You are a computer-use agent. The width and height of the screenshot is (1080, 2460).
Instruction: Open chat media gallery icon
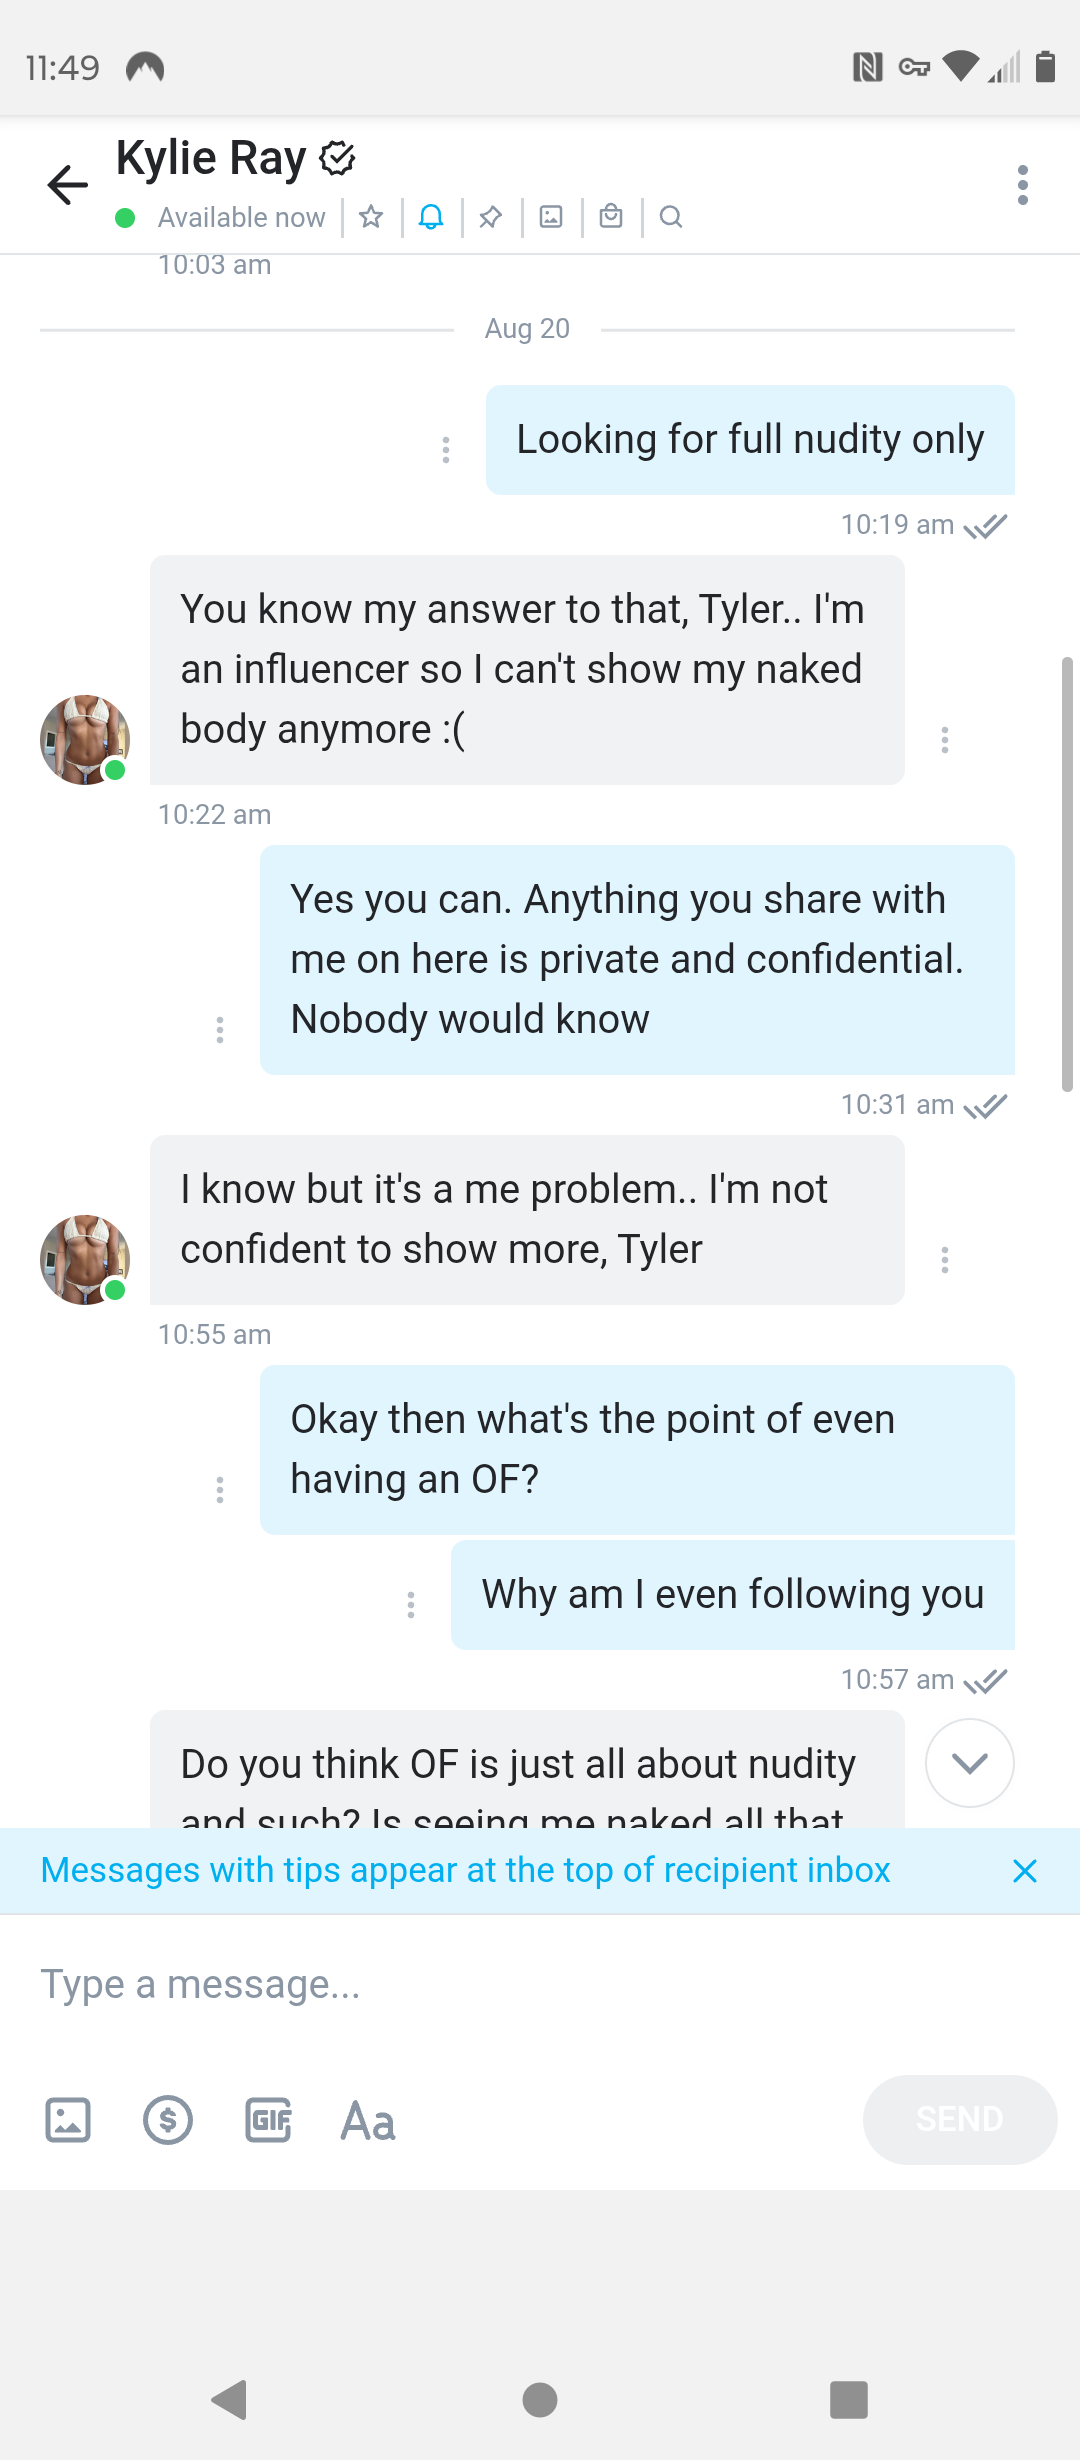pos(551,216)
